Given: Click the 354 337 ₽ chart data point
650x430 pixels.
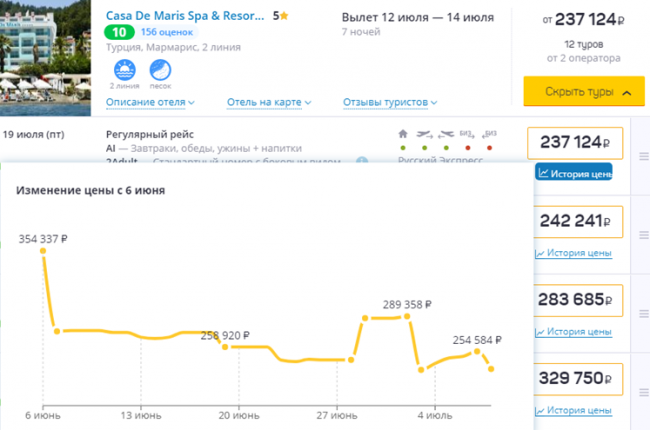Looking at the screenshot, I should (42, 250).
